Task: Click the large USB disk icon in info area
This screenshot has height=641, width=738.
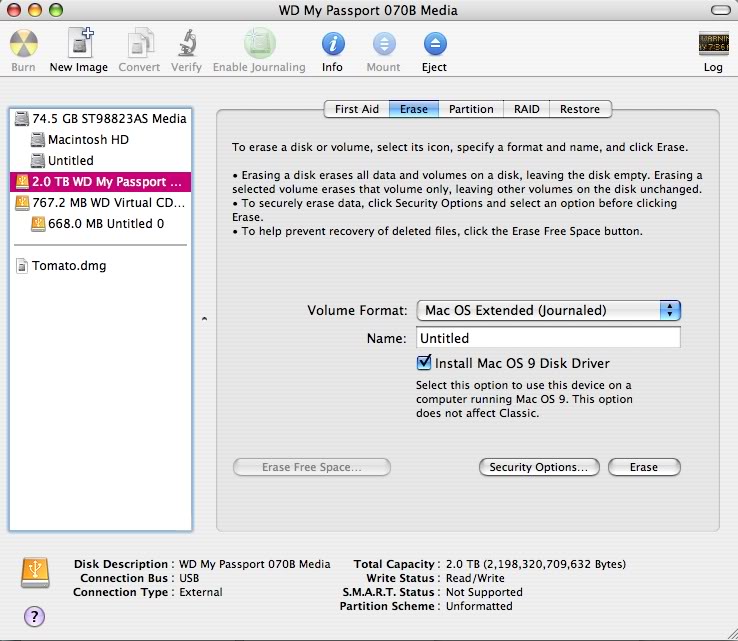Action: 35,572
